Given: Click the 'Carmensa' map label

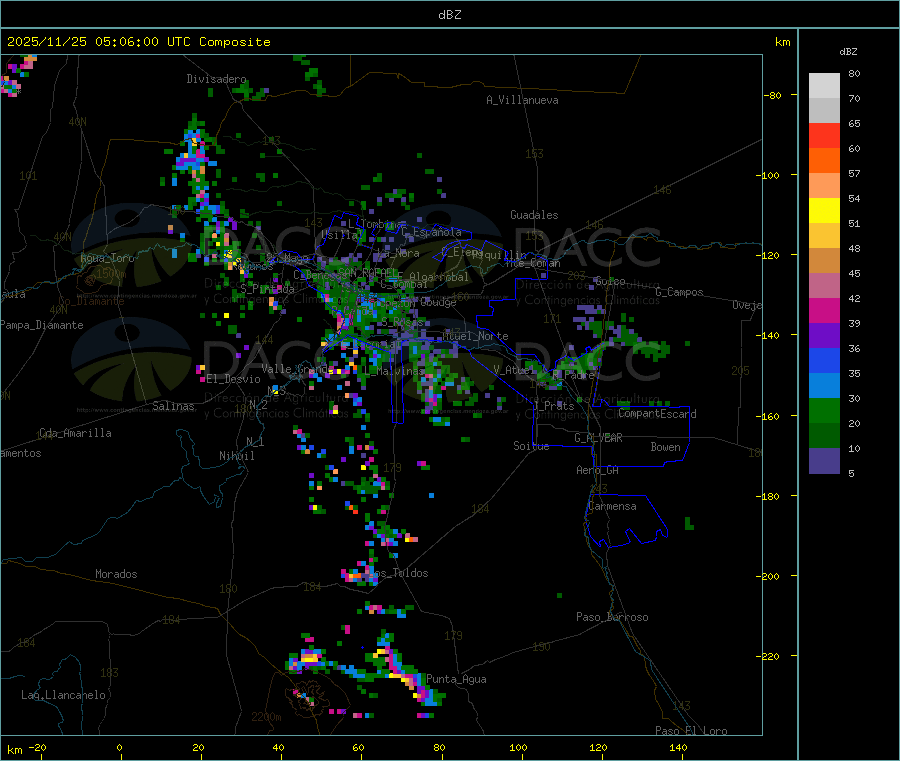Looking at the screenshot, I should coord(612,506).
